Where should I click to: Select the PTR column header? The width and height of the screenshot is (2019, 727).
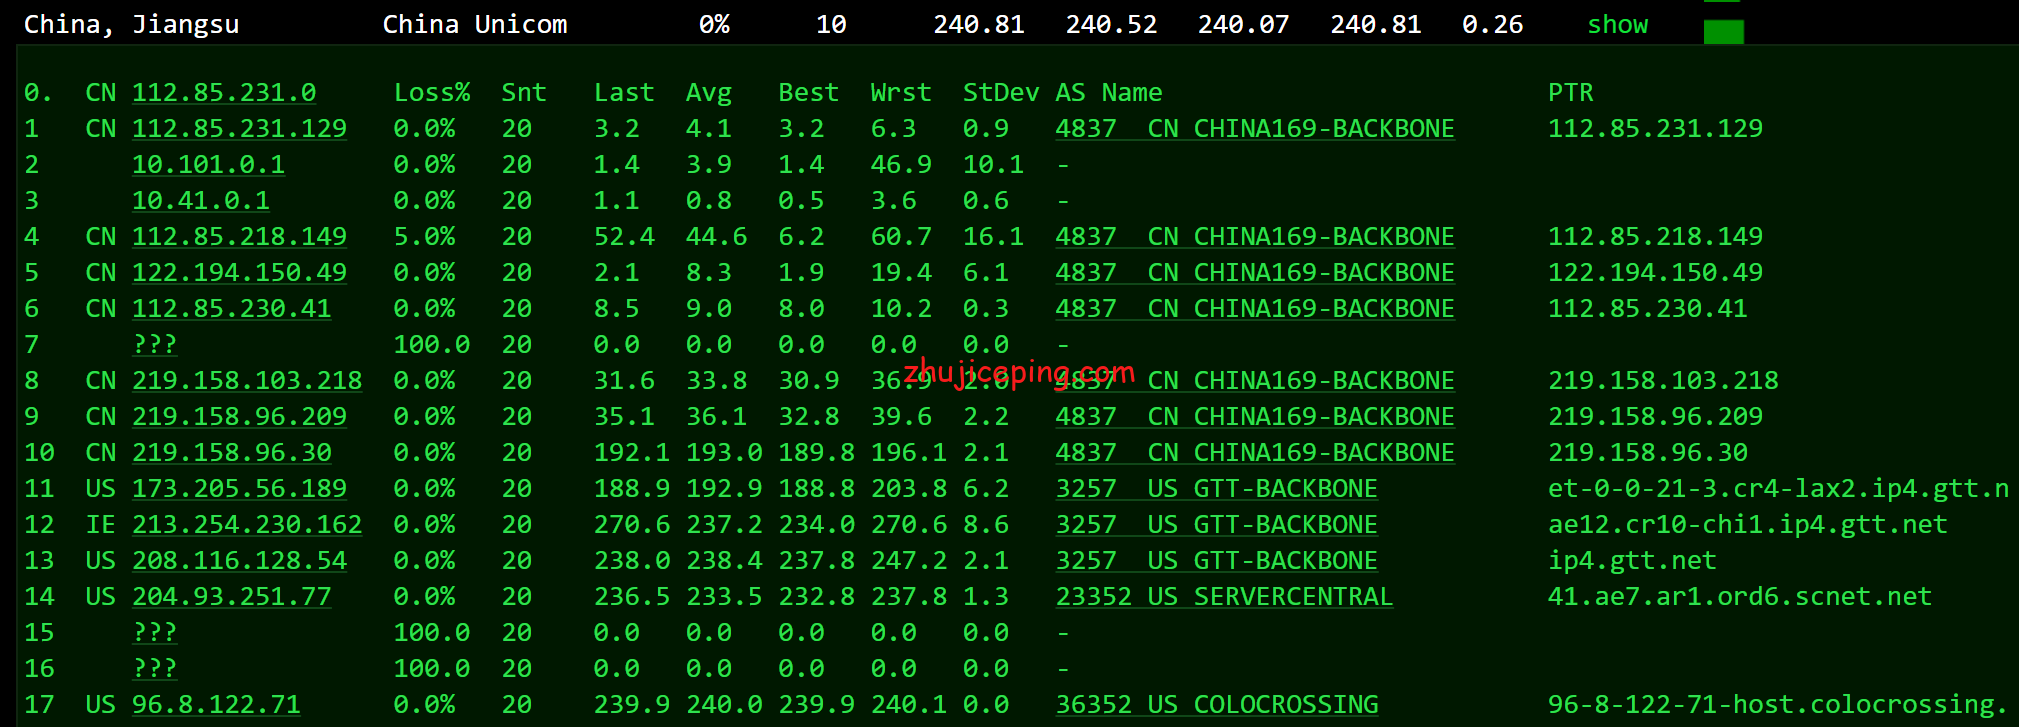coord(1571,93)
